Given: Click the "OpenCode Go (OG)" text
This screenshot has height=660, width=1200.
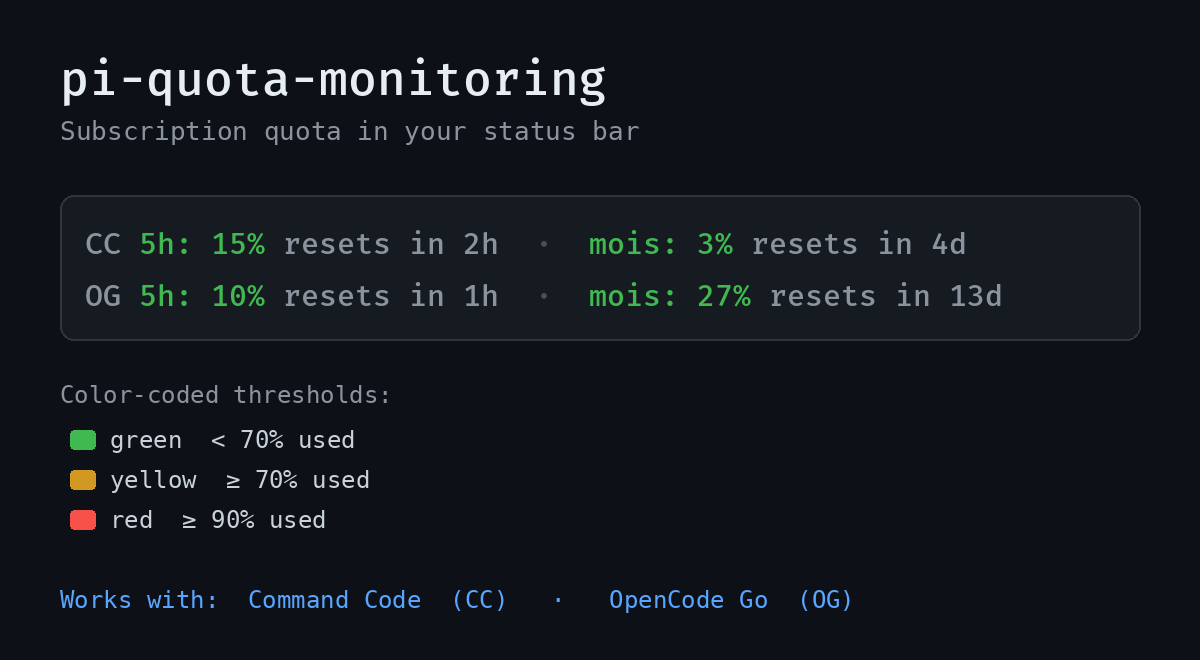Looking at the screenshot, I should [731, 600].
